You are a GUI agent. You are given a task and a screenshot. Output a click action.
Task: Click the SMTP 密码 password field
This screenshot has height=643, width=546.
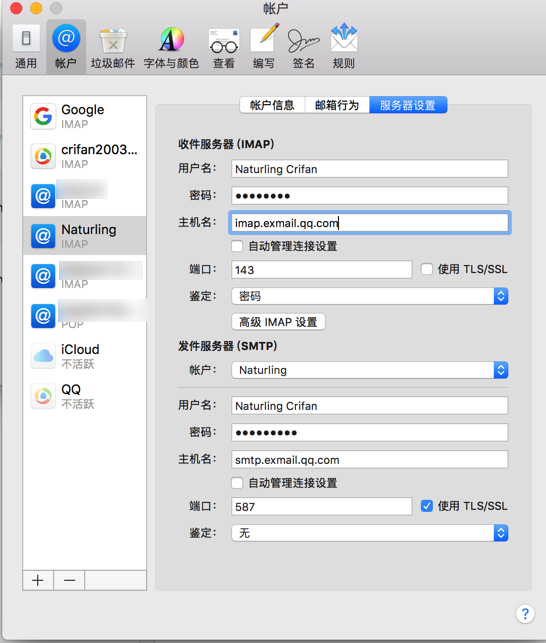(x=370, y=433)
